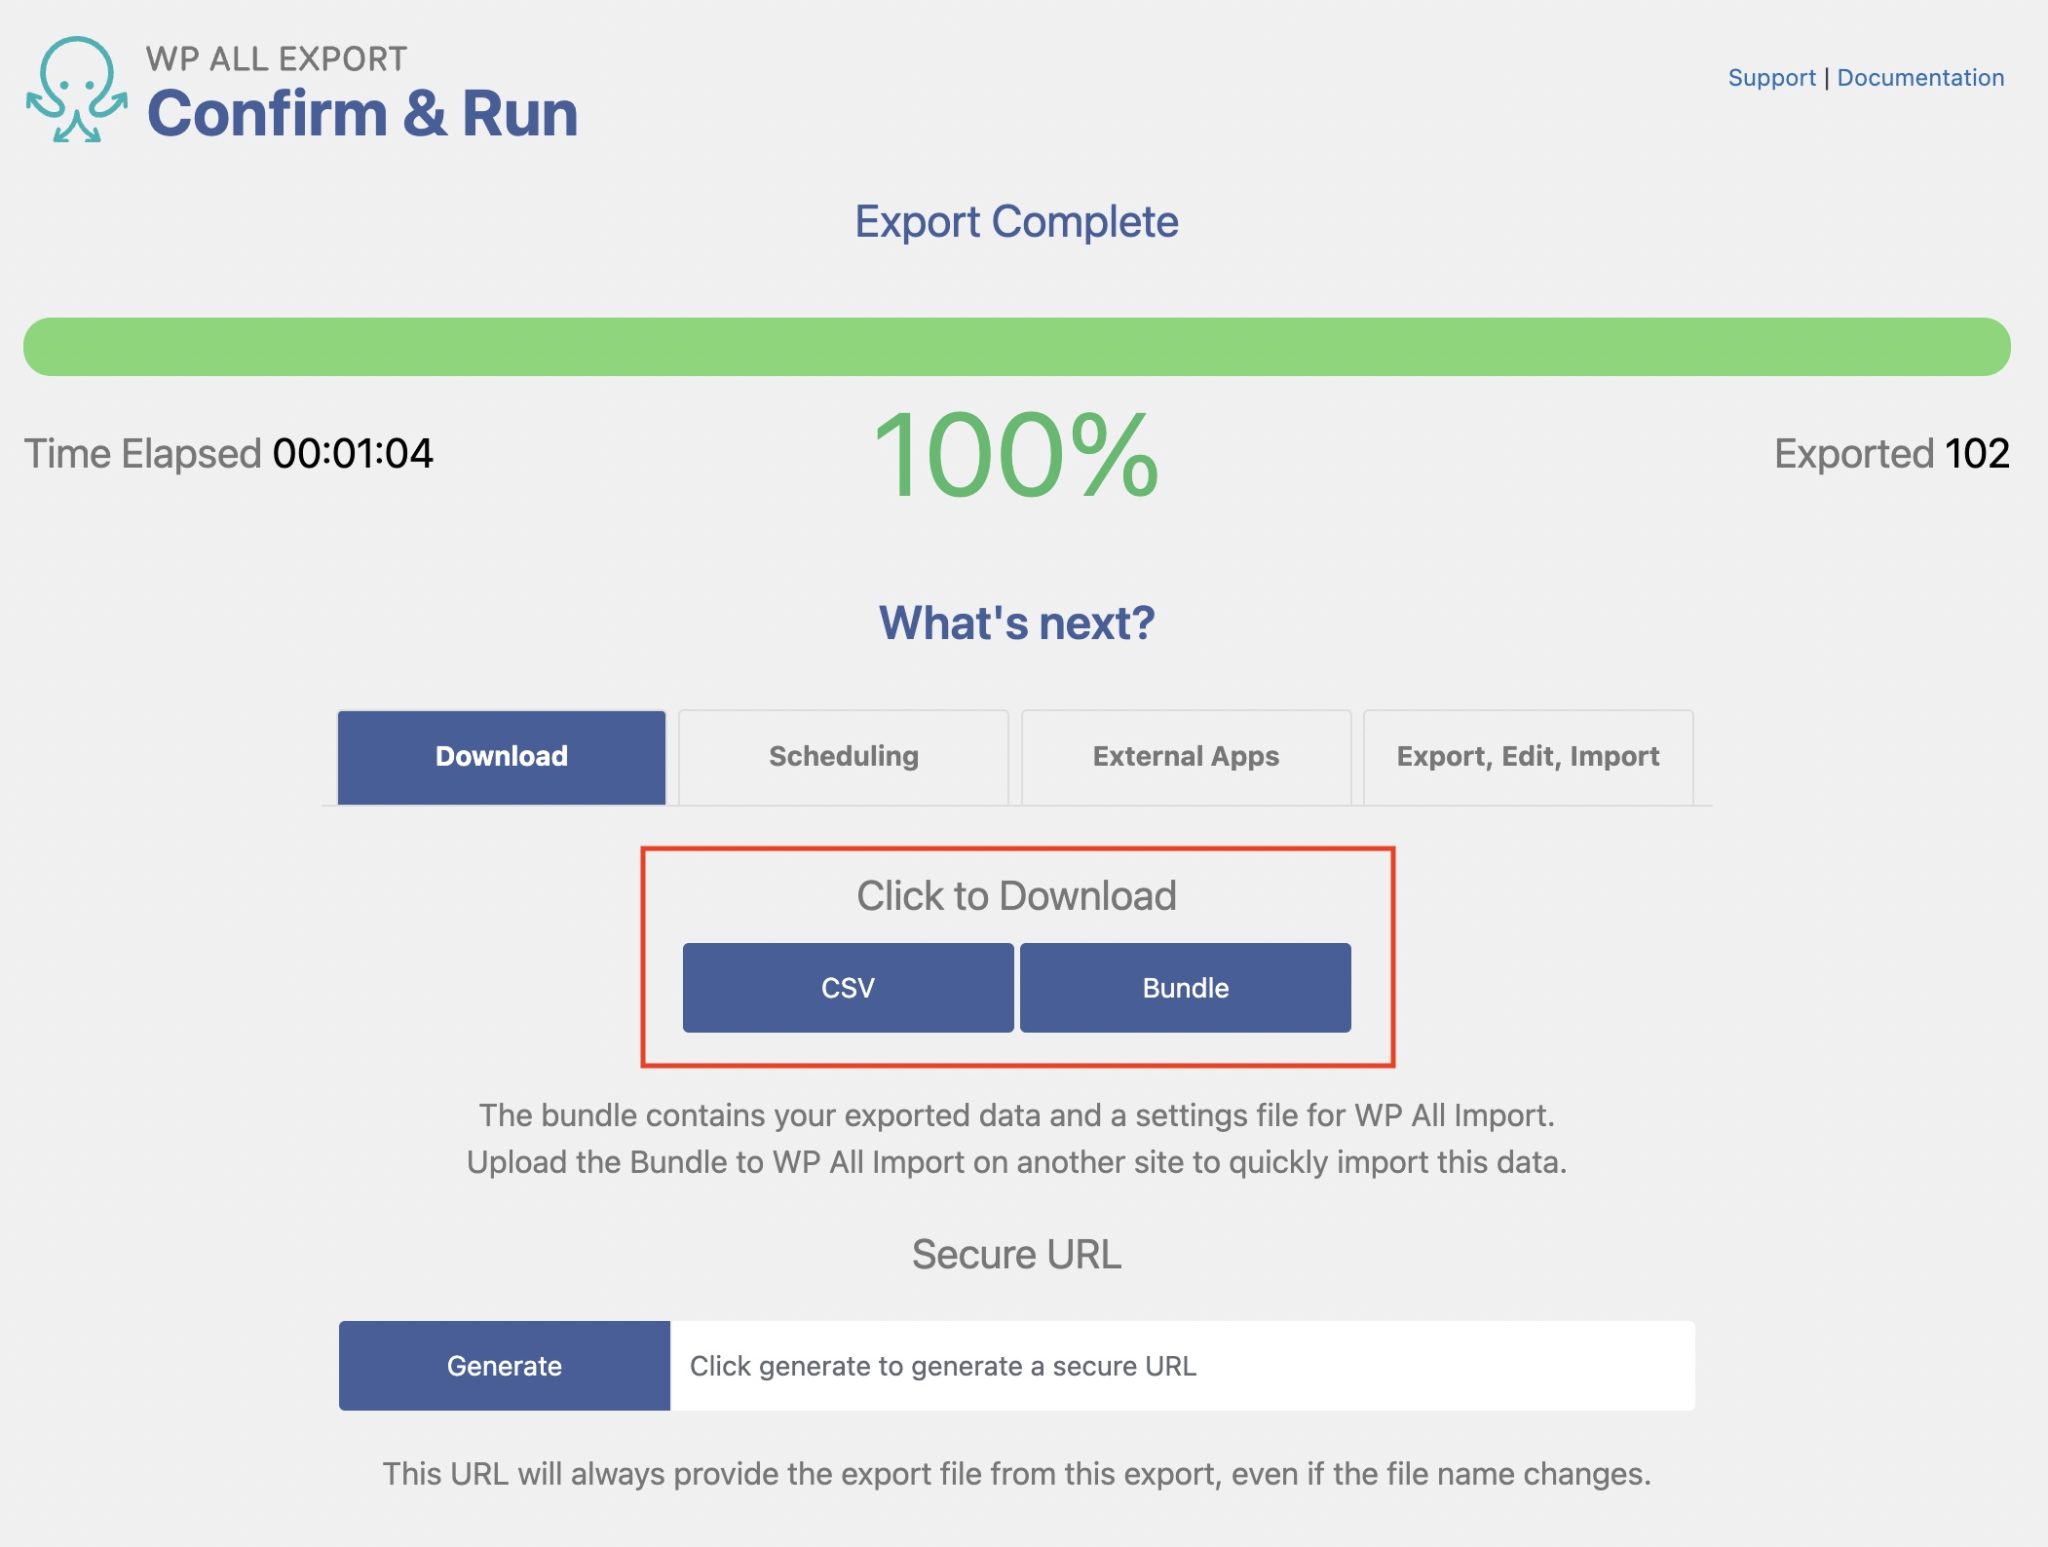2048x1547 pixels.
Task: Click the green progress bar
Action: pyautogui.click(x=1024, y=345)
